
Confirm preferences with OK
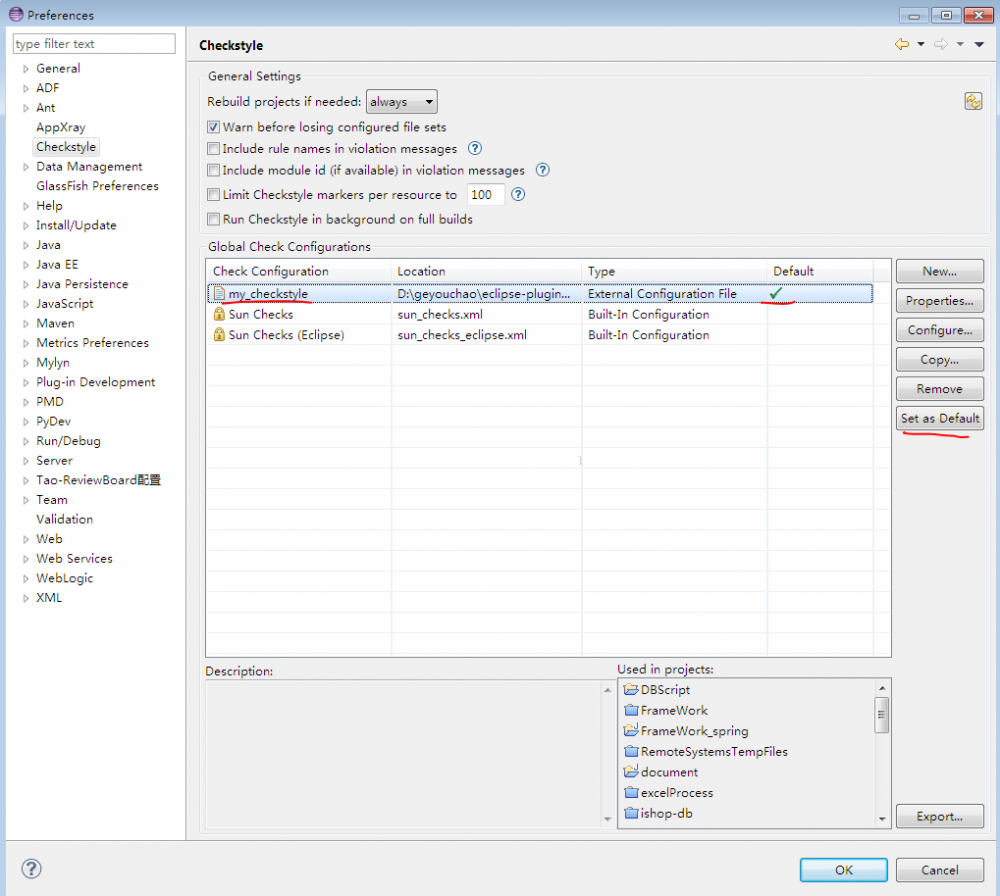(x=844, y=870)
